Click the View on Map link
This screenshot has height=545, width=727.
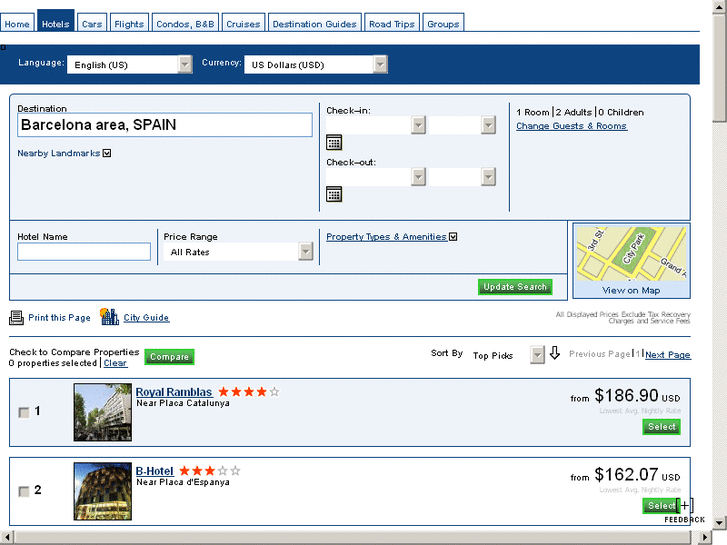coord(631,290)
